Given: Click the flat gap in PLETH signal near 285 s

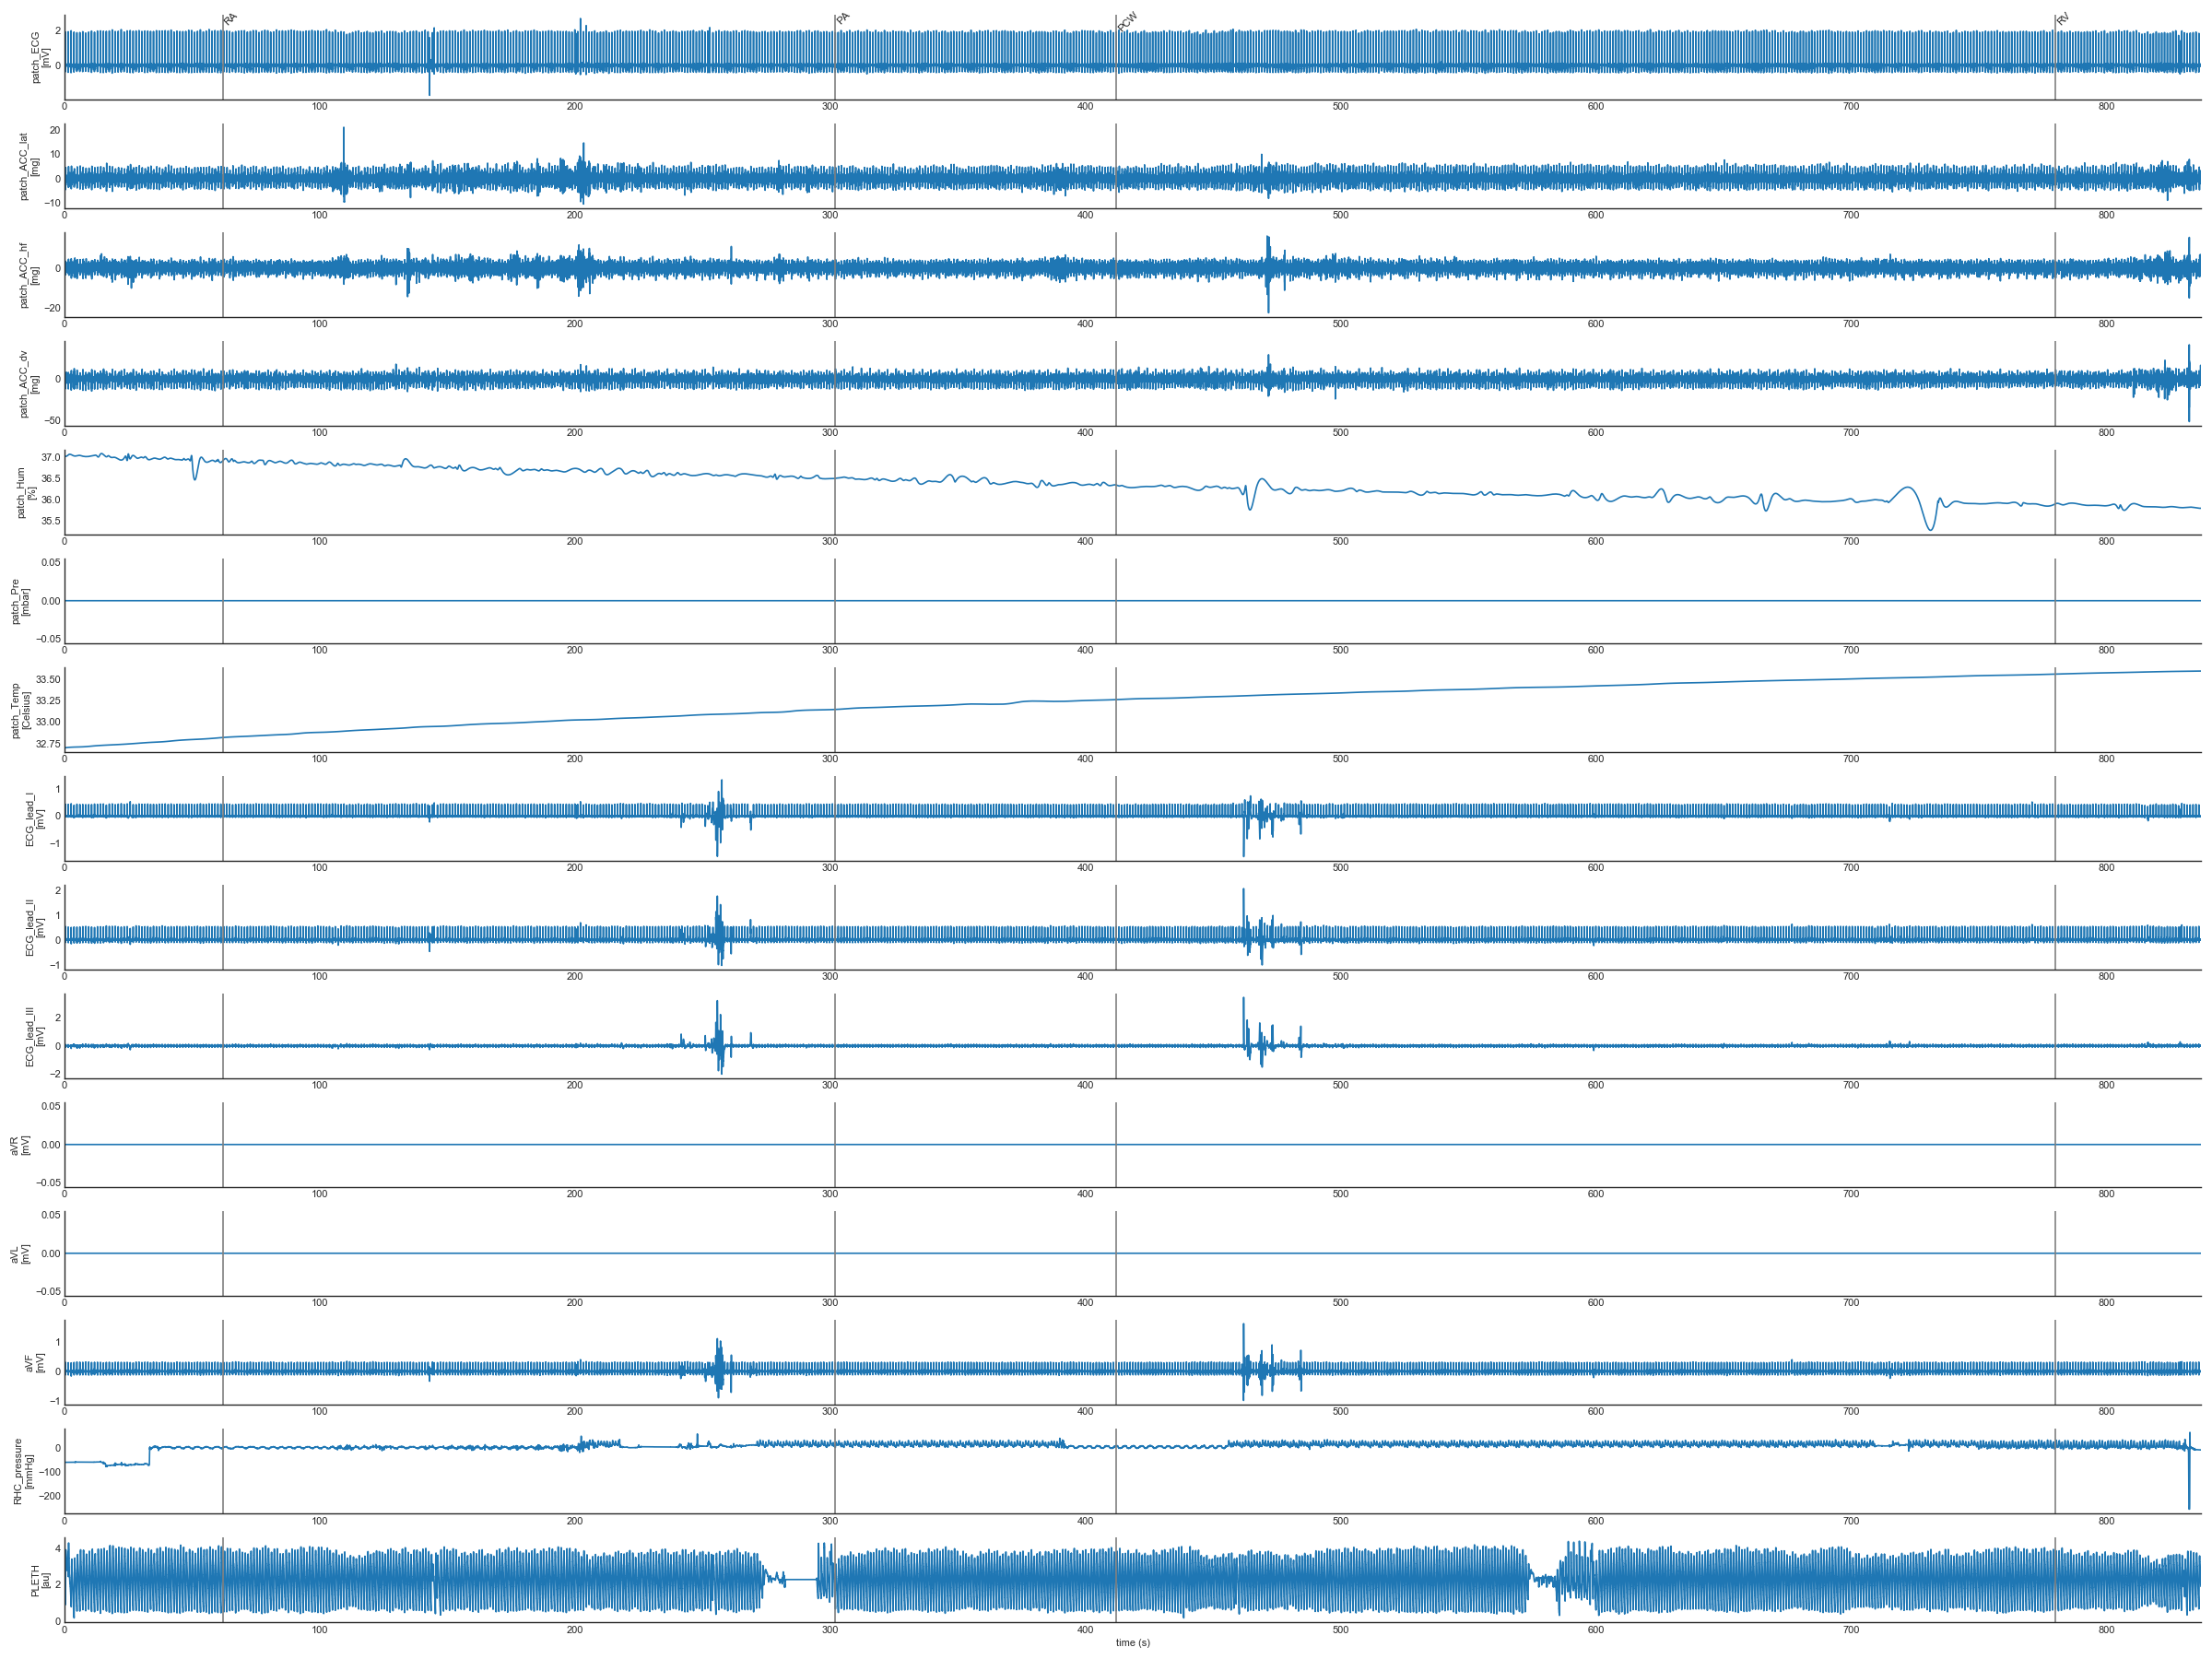Looking at the screenshot, I should click(801, 1580).
